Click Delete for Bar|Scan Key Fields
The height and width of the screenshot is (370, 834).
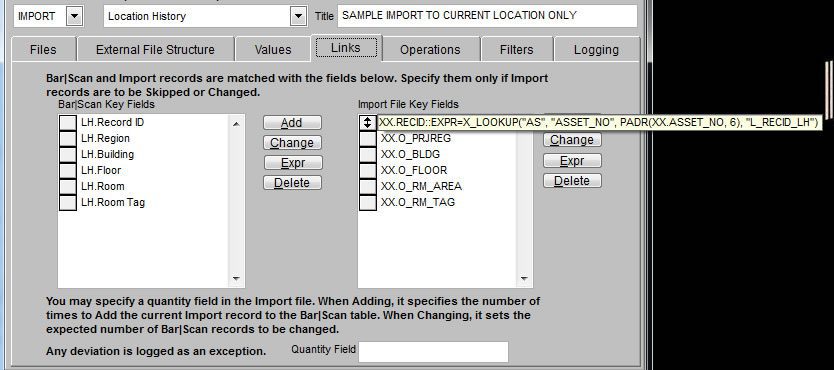click(x=292, y=183)
